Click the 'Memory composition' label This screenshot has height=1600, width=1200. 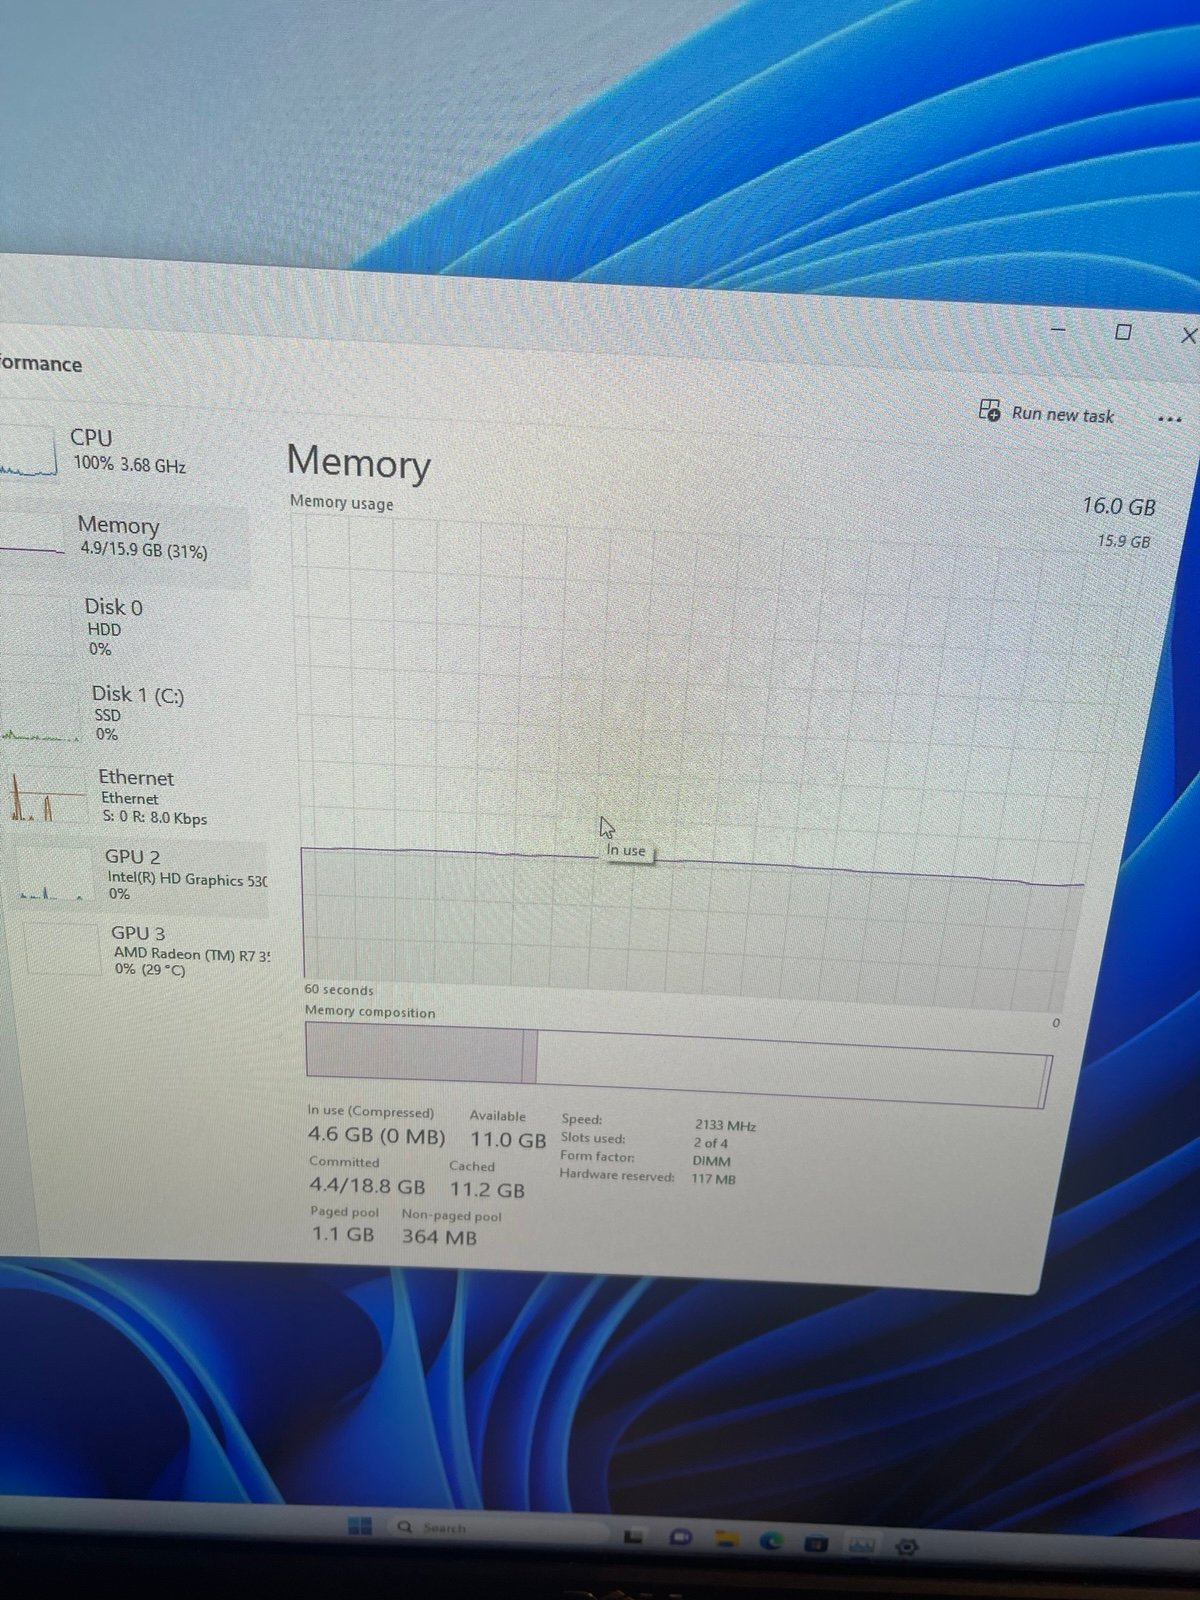click(x=370, y=1011)
